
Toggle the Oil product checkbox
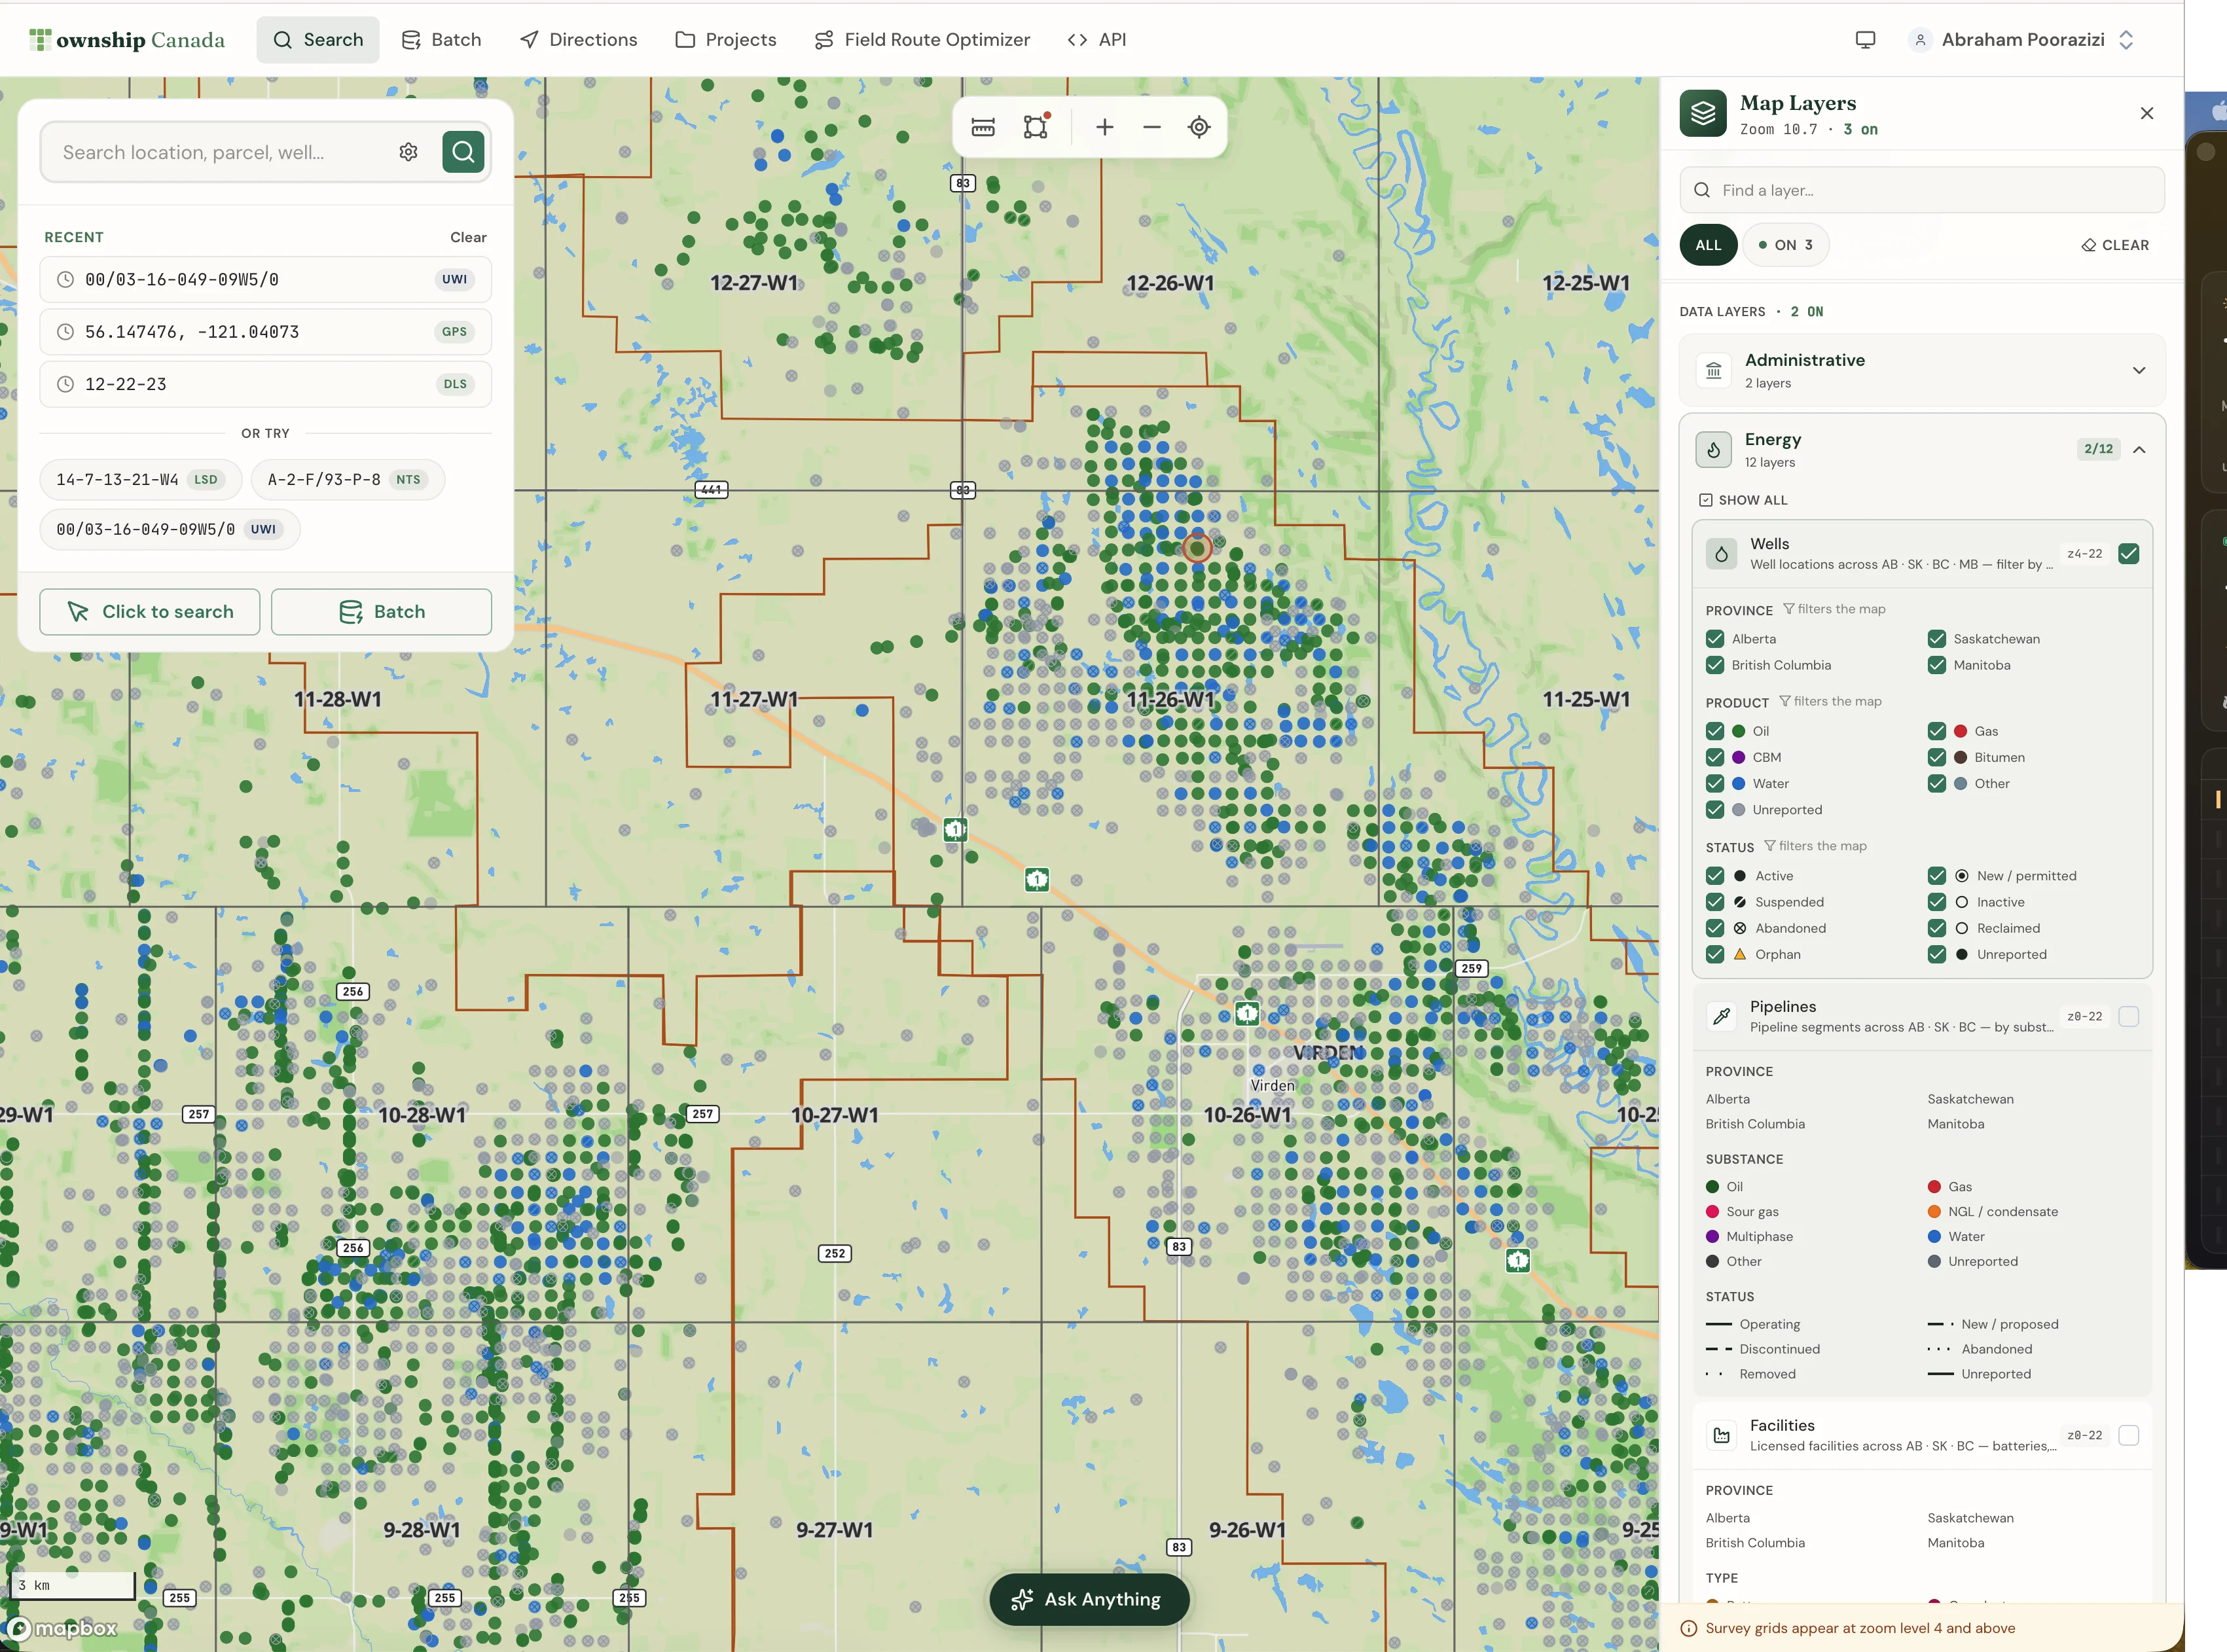[1715, 731]
